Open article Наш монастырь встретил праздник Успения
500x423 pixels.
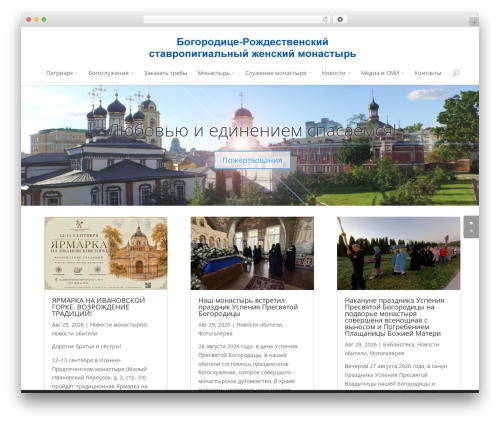(x=248, y=307)
